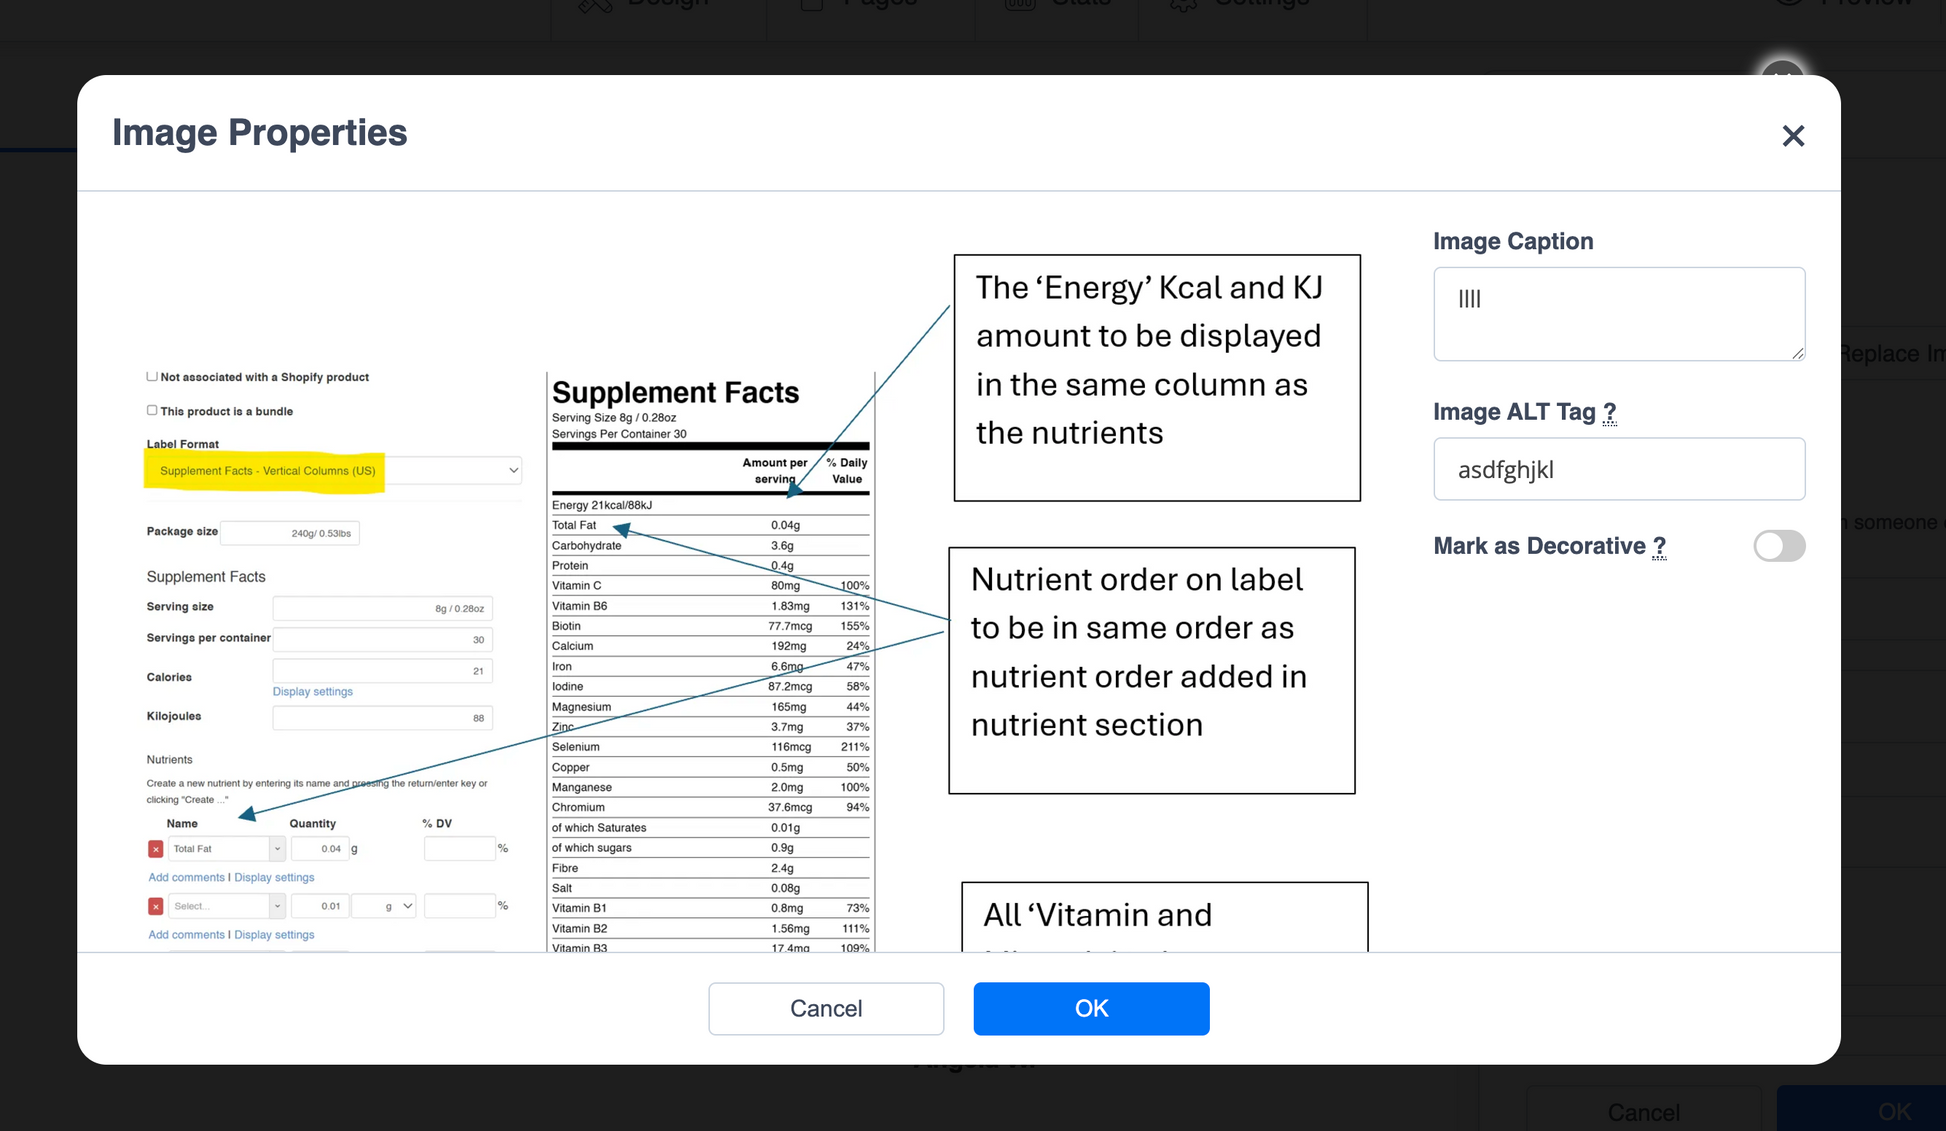
Task: Open the Label Format dropdown
Action: [332, 470]
